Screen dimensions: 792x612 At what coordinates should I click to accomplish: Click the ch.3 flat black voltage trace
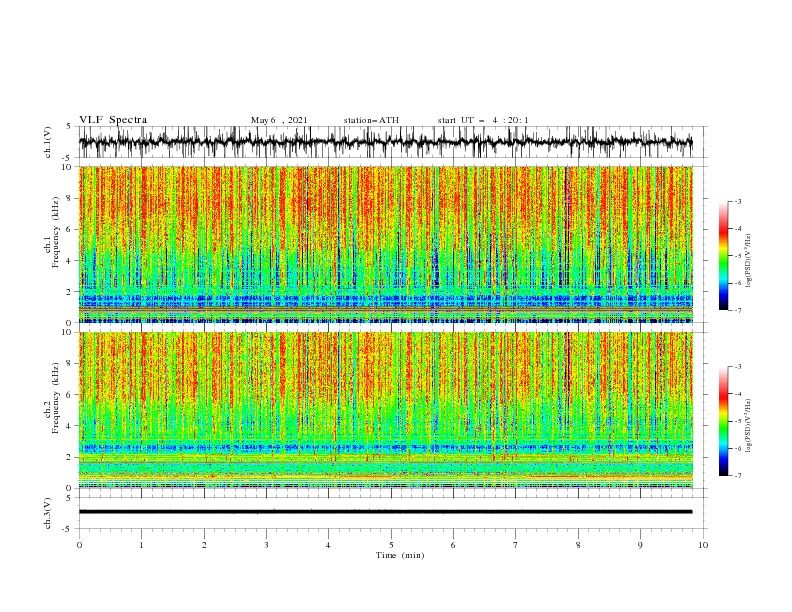point(385,512)
